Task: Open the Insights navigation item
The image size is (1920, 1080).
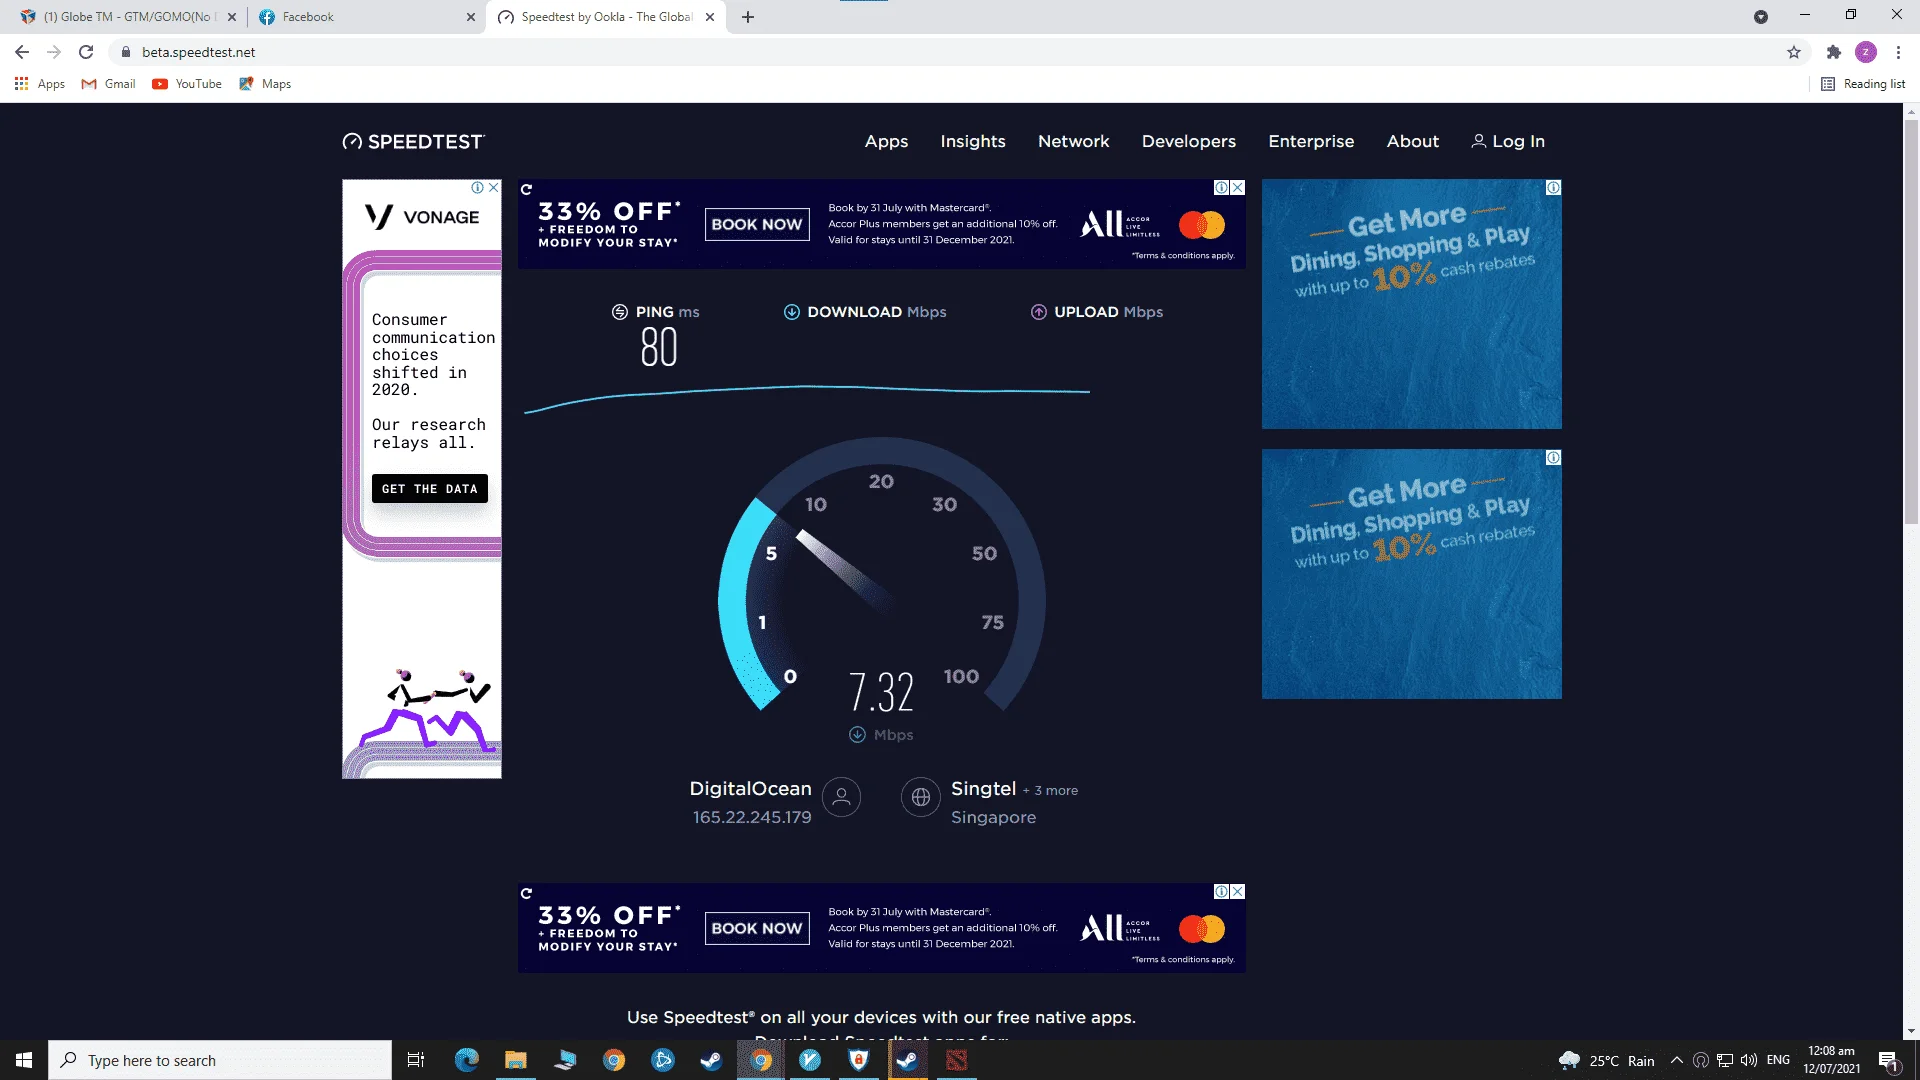Action: [973, 141]
